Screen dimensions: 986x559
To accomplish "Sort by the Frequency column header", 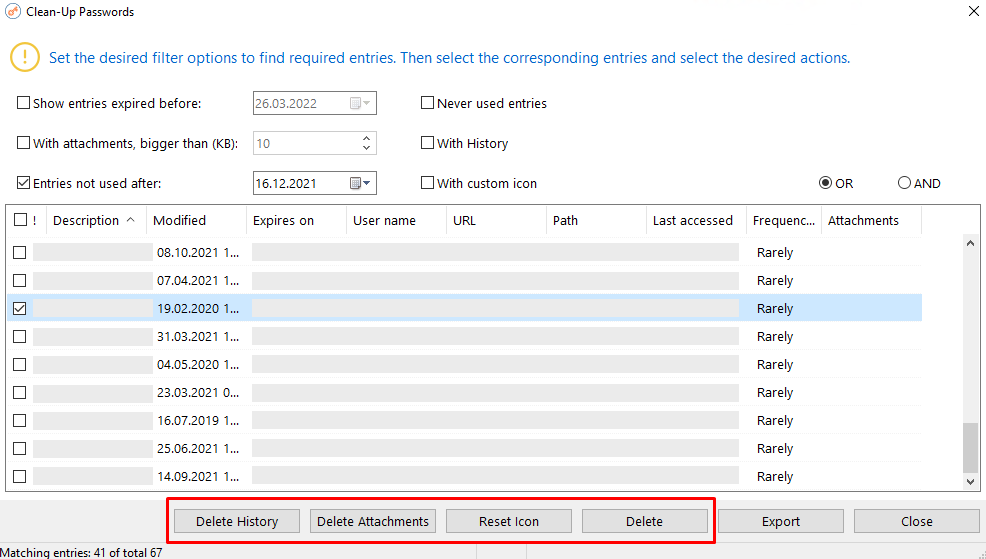I will click(x=784, y=220).
